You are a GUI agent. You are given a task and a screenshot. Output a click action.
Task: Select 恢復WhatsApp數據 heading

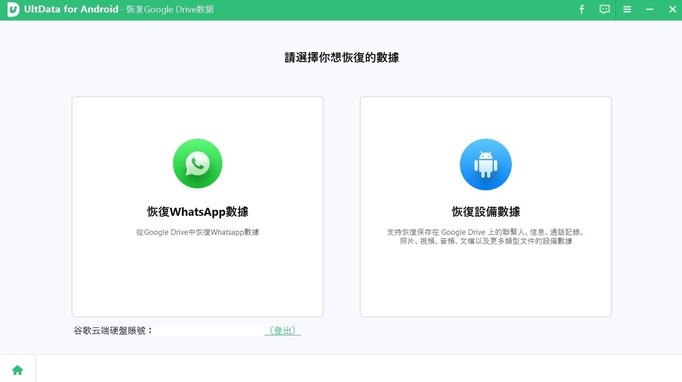pyautogui.click(x=197, y=212)
